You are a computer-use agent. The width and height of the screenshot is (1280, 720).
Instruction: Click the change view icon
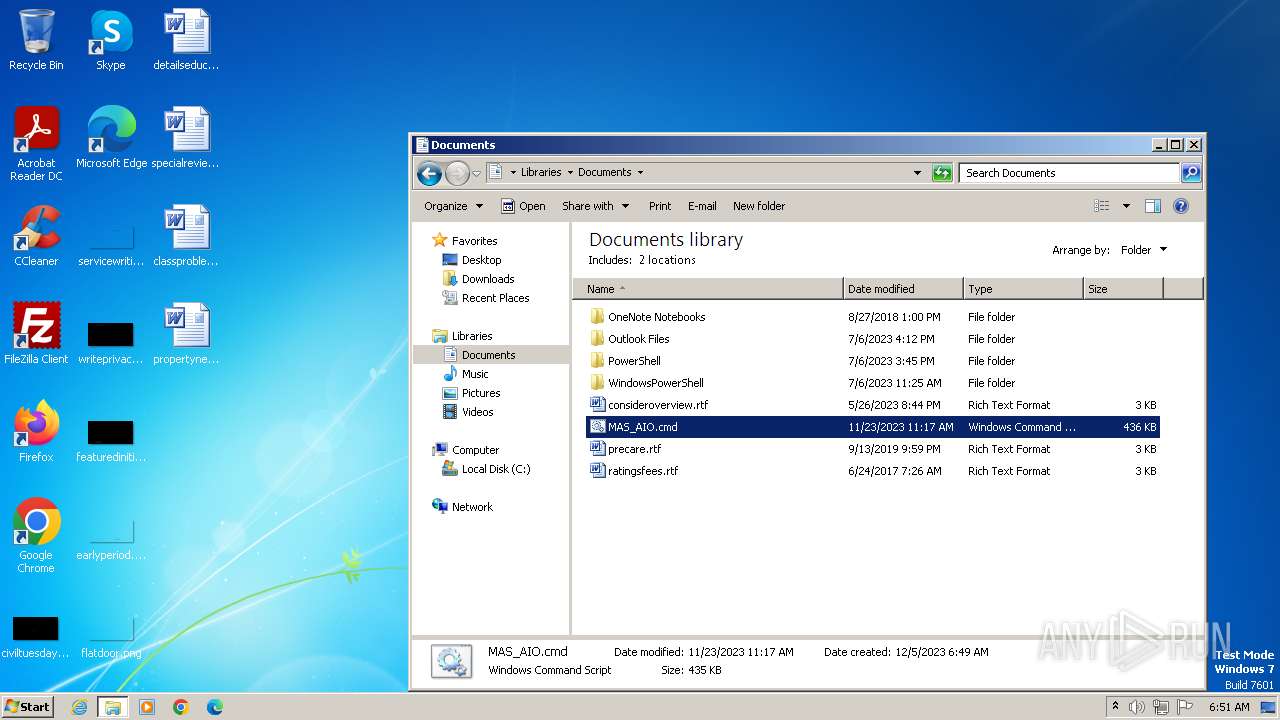pyautogui.click(x=1101, y=206)
